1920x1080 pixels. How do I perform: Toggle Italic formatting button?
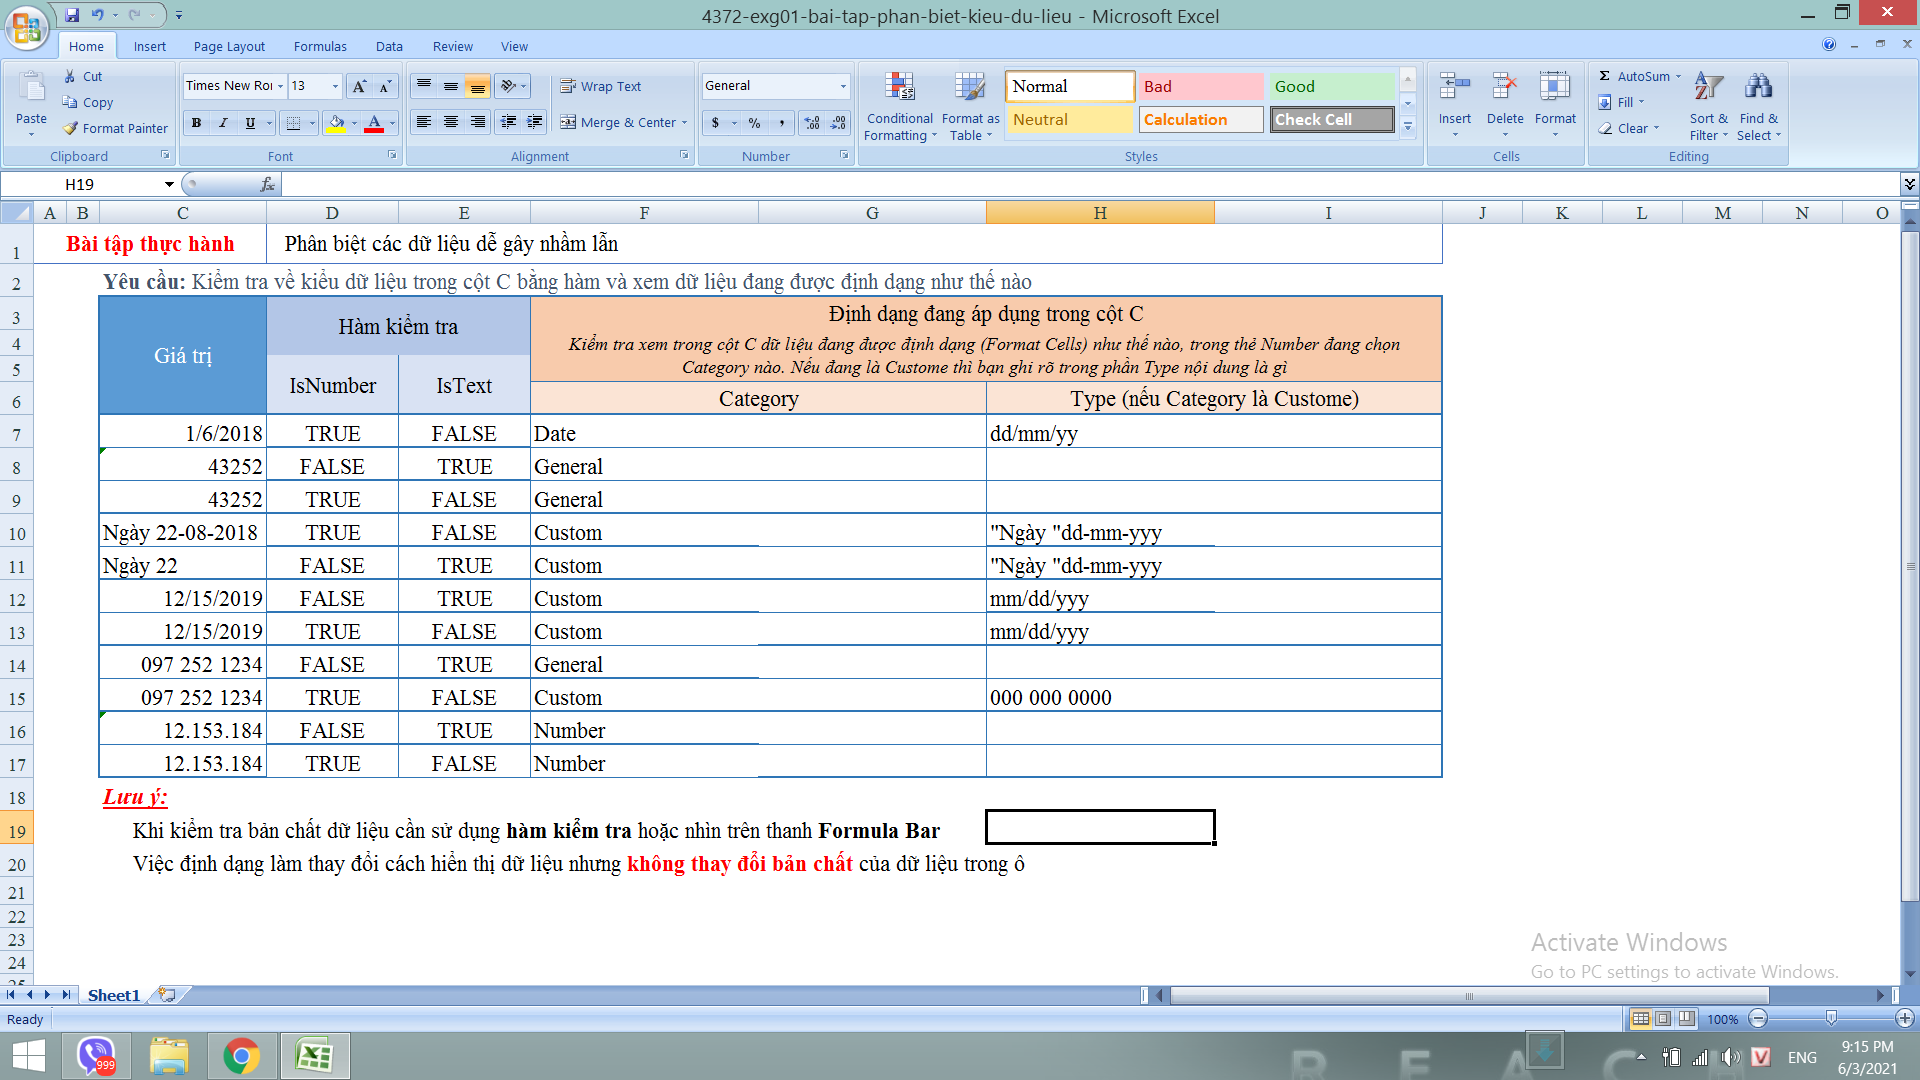223,122
